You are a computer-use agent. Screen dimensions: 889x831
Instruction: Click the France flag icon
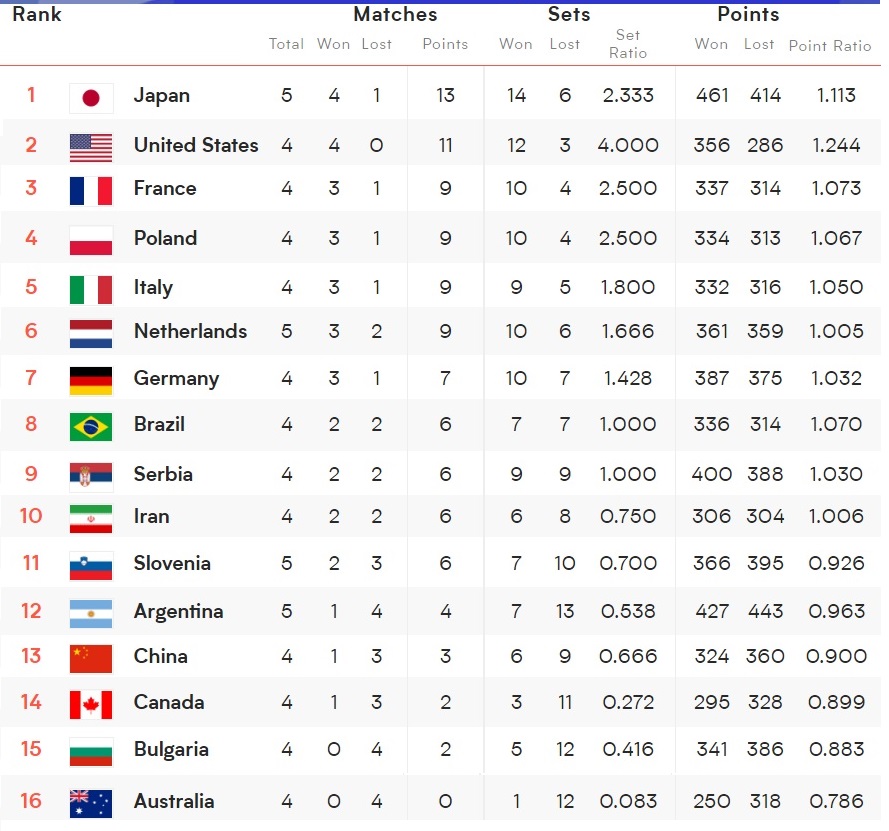[91, 190]
